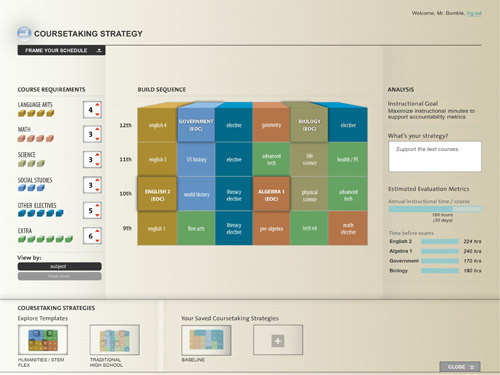The width and height of the screenshot is (500, 375).
Task: Select the Algebra 1 (EOC) course block
Action: coord(271,194)
